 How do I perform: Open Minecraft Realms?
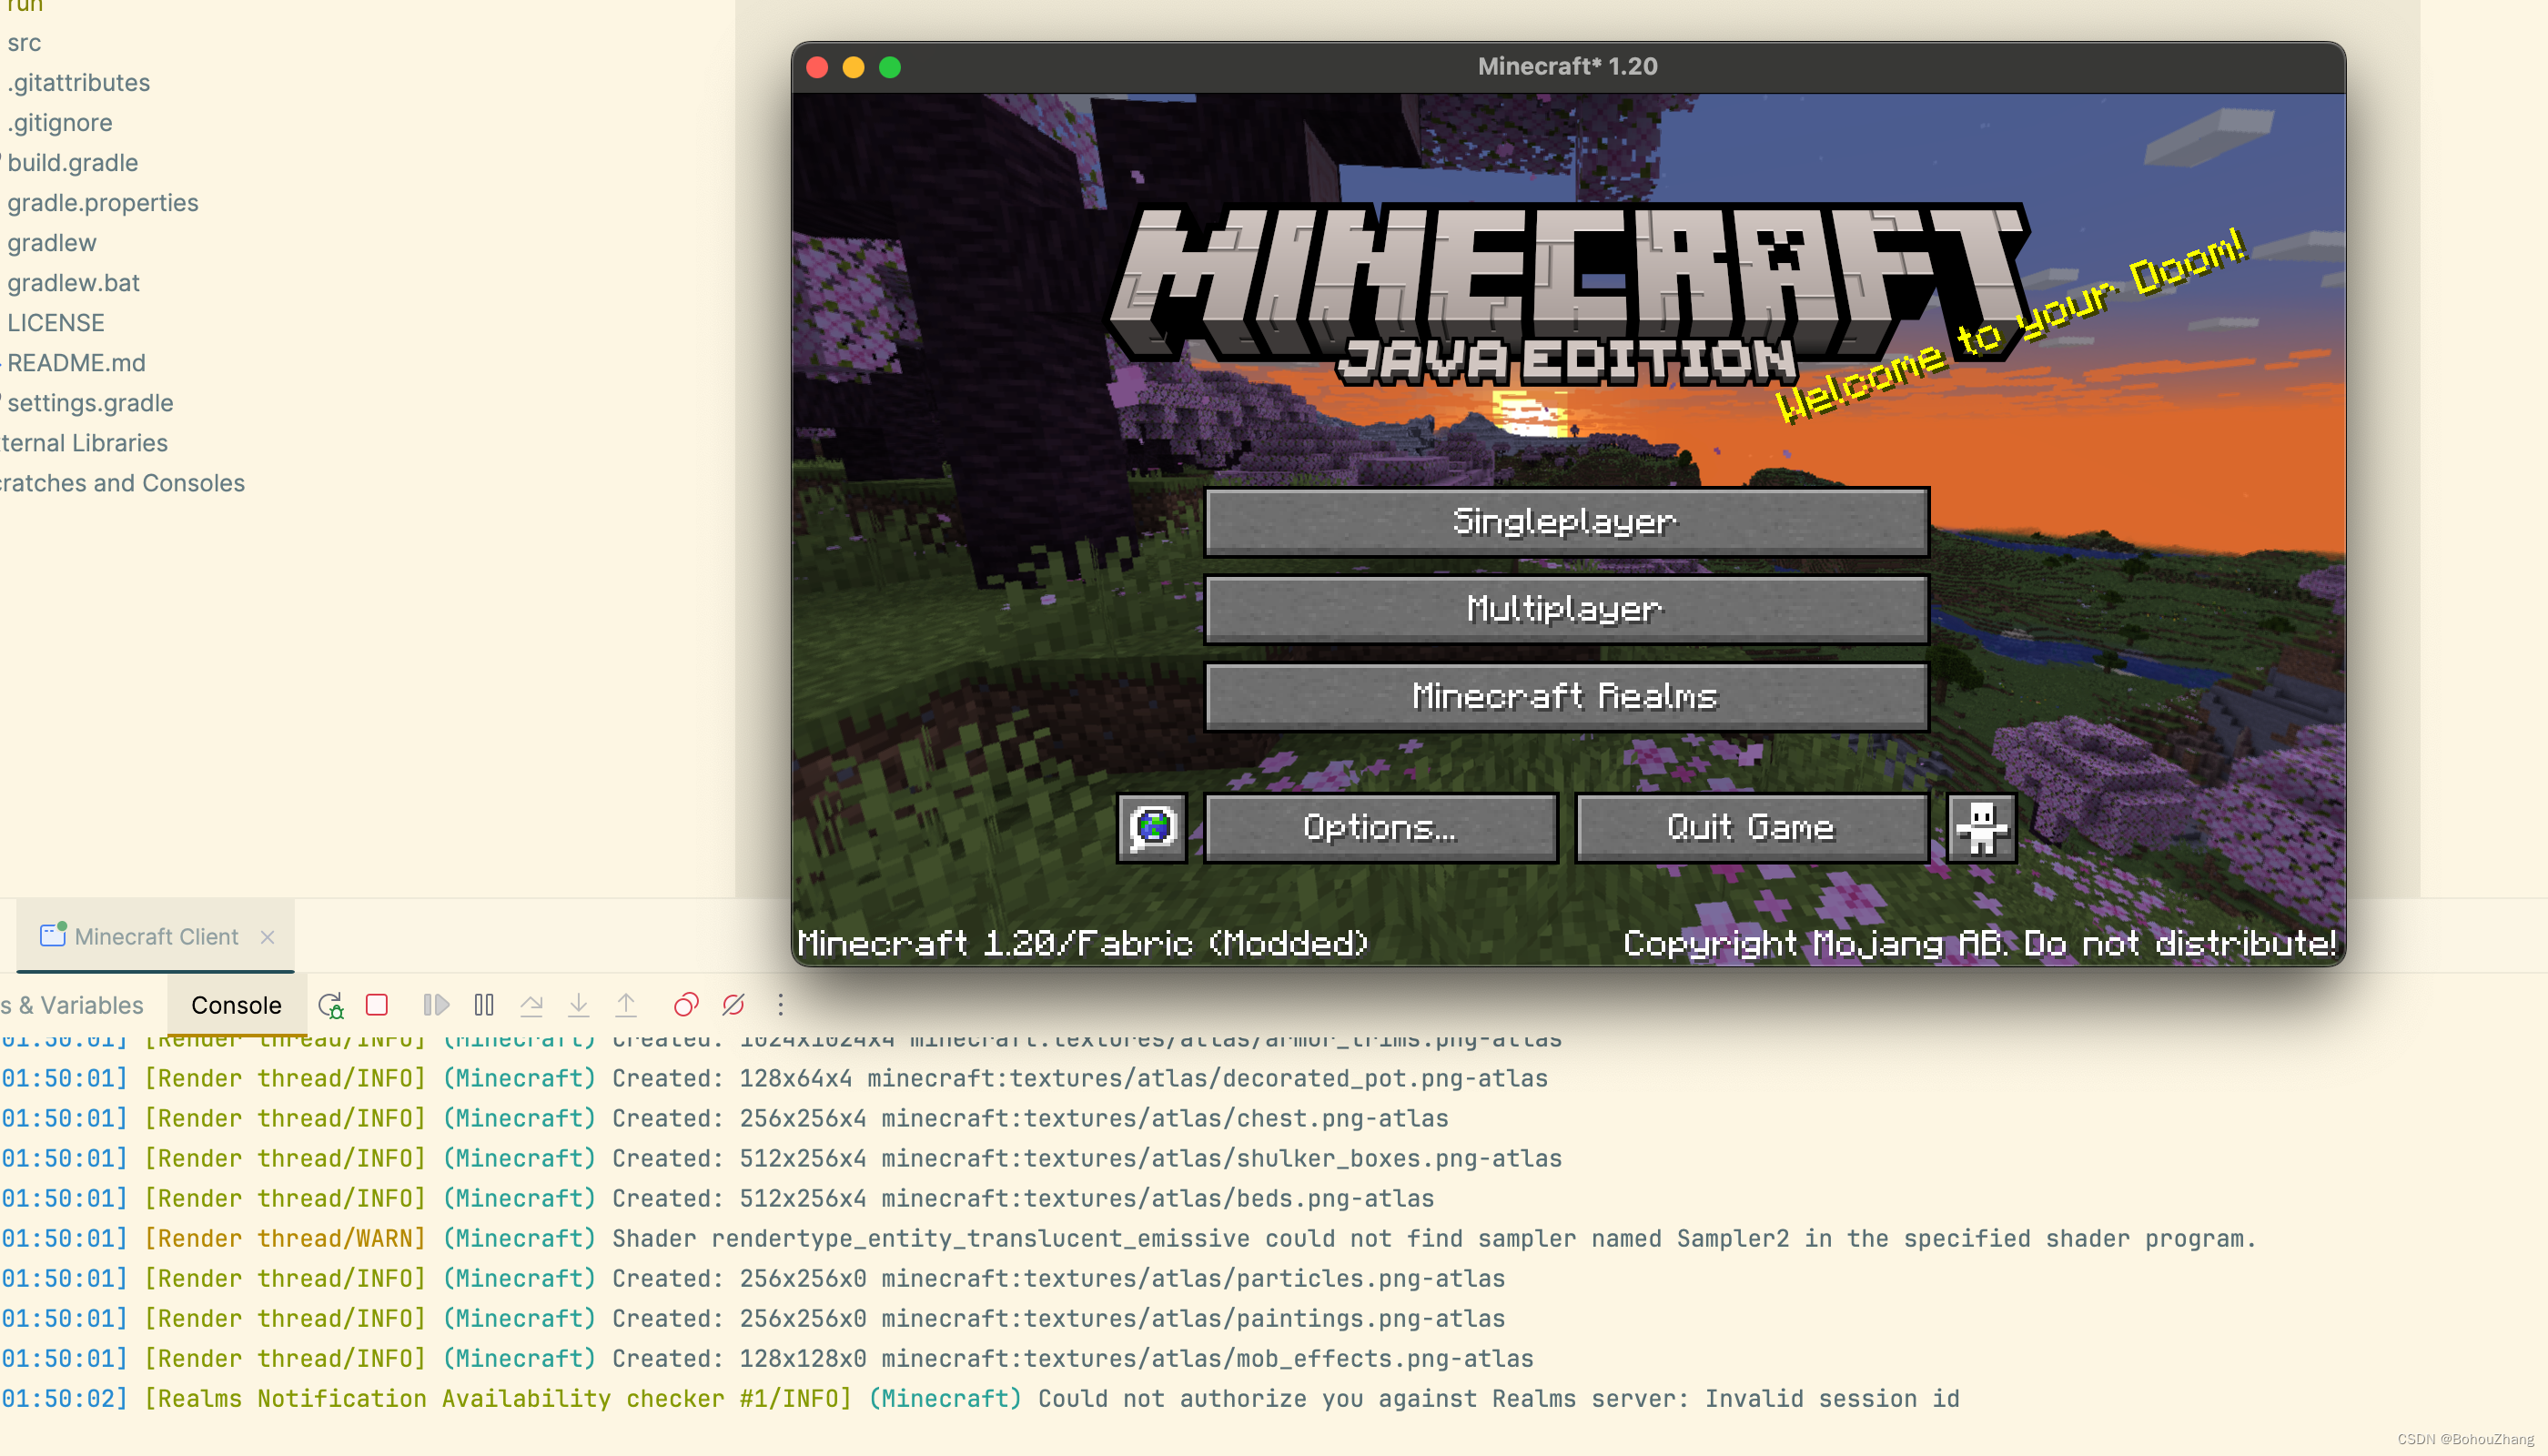1566,697
